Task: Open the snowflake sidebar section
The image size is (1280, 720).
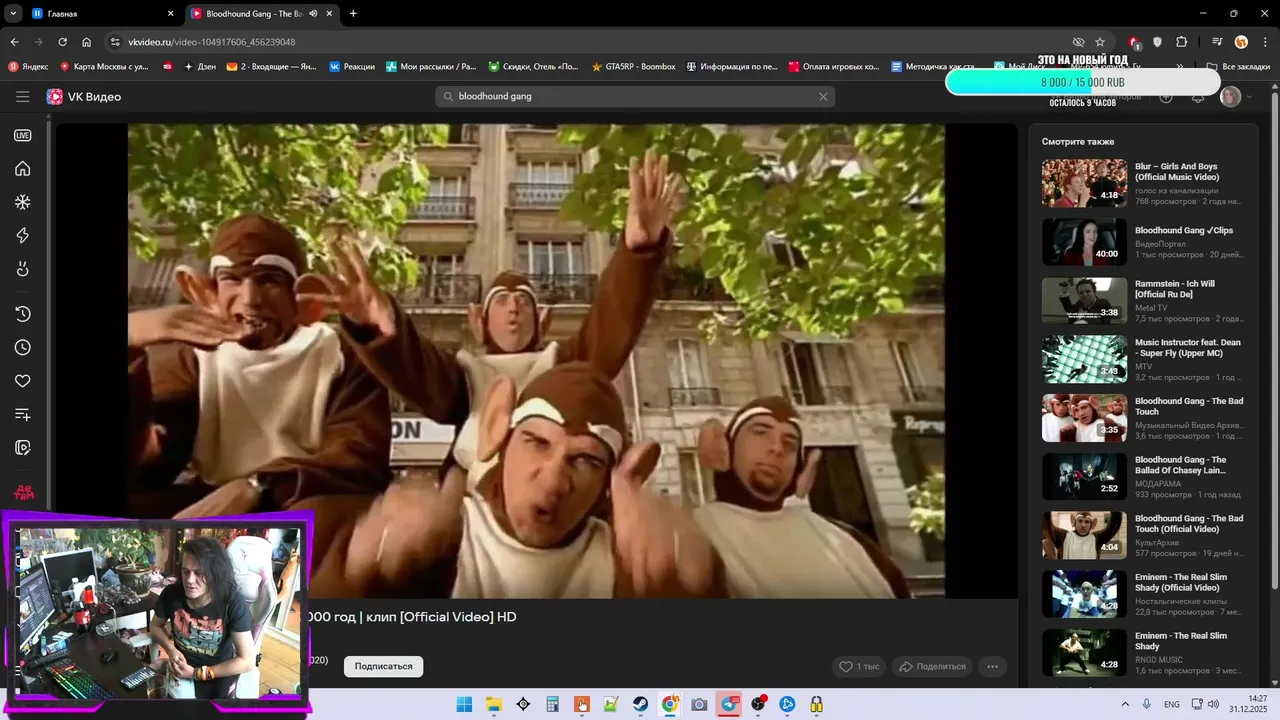Action: (22, 202)
